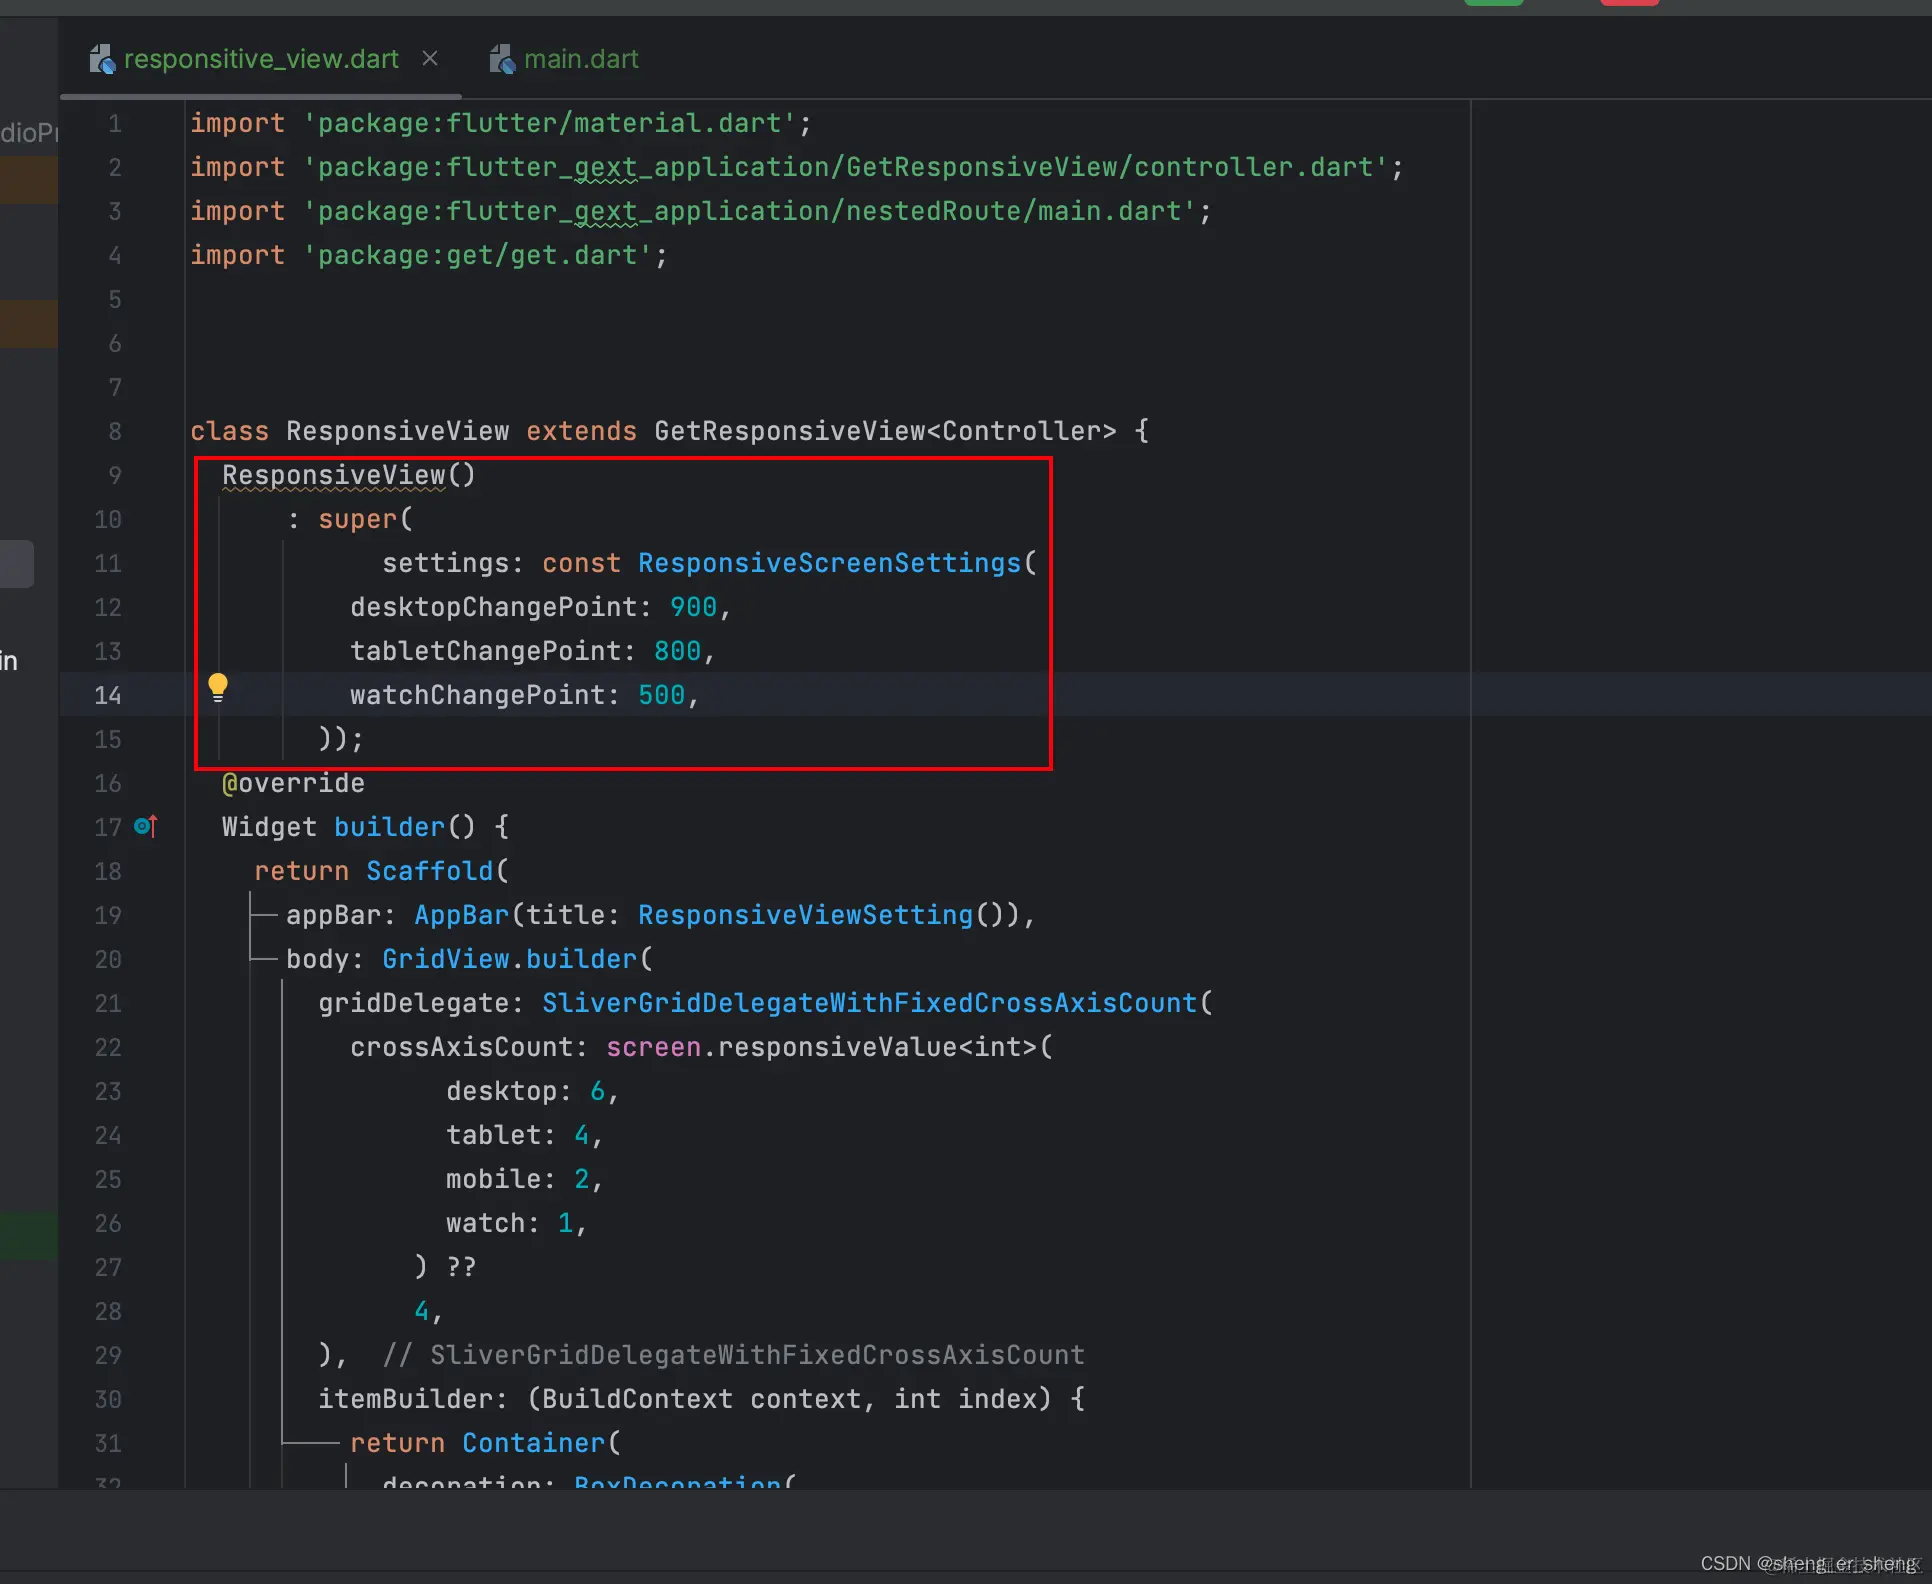Click the override gutter icon on line 17
This screenshot has width=1932, height=1584.
pos(146,826)
